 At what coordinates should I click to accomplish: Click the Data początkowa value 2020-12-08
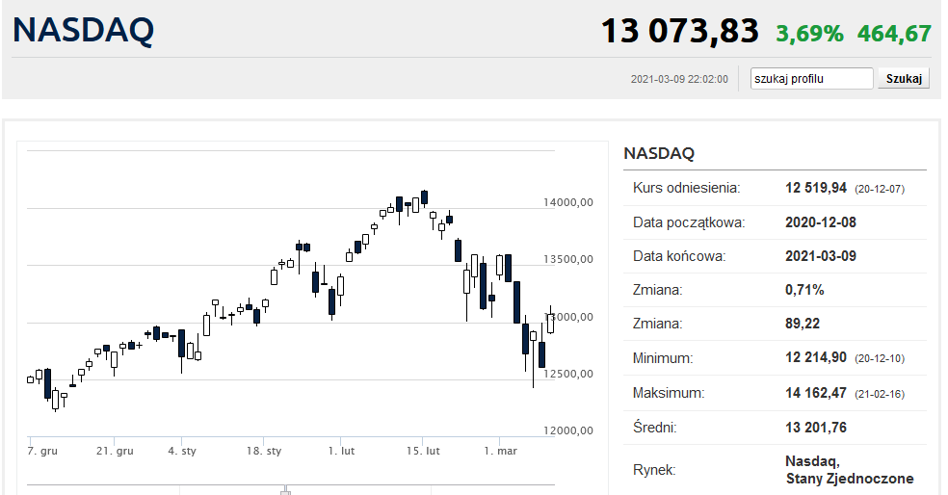click(820, 222)
